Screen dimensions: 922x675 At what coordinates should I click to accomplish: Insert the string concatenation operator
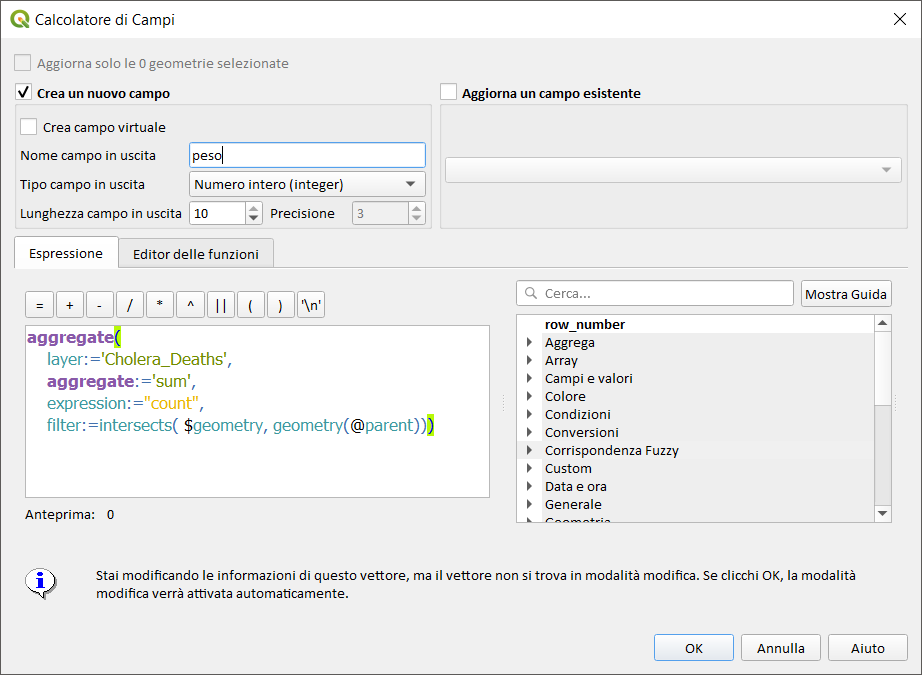click(x=220, y=305)
